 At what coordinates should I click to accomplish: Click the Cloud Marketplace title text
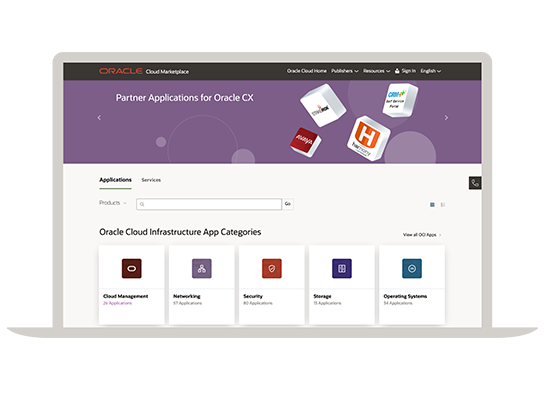pyautogui.click(x=167, y=71)
